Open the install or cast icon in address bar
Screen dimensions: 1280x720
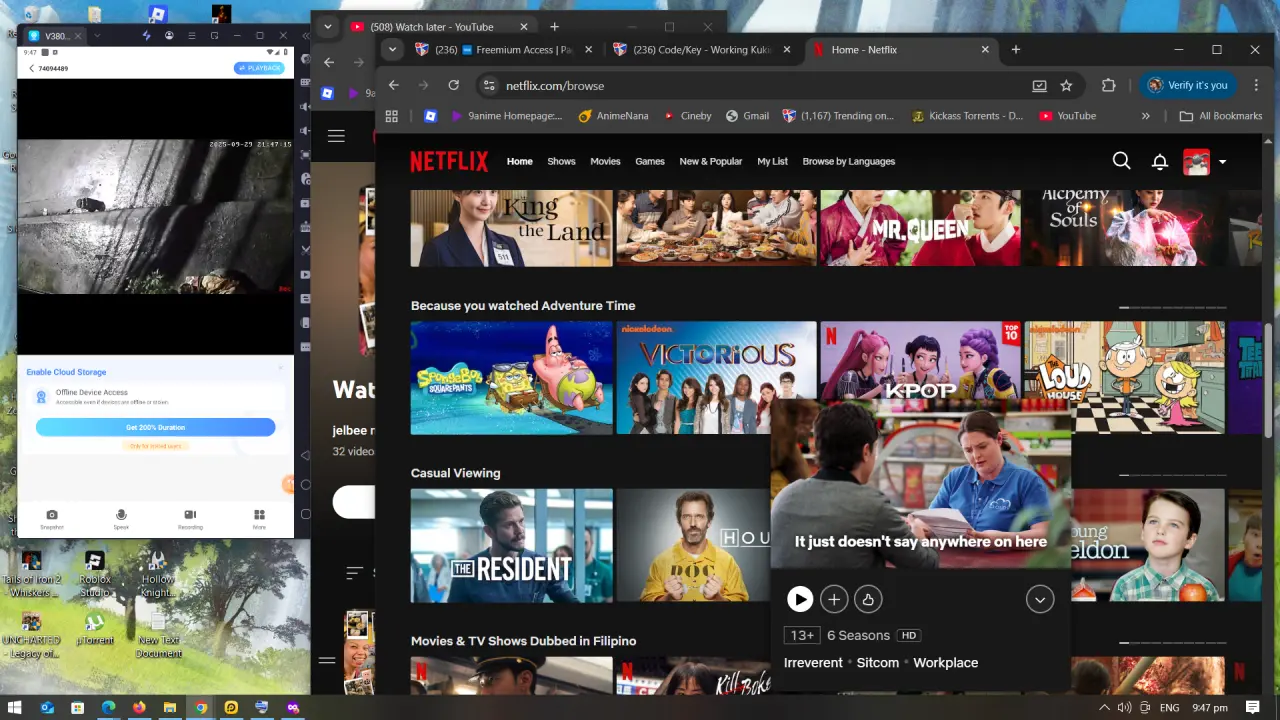pos(1040,85)
